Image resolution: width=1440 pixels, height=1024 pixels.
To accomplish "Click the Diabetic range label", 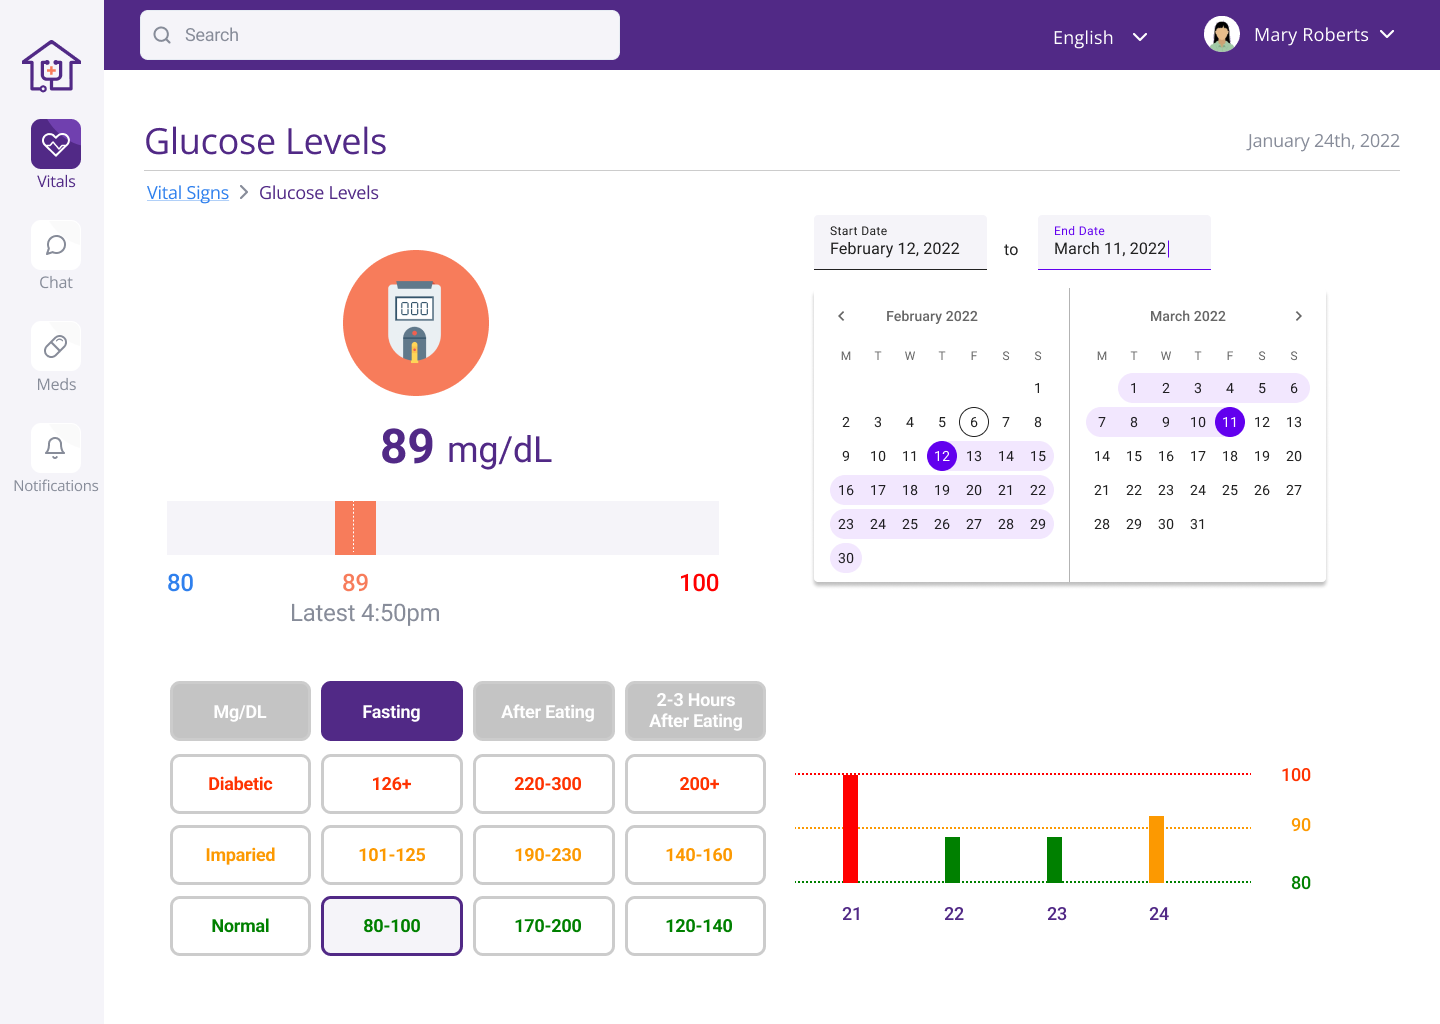I will tap(240, 784).
